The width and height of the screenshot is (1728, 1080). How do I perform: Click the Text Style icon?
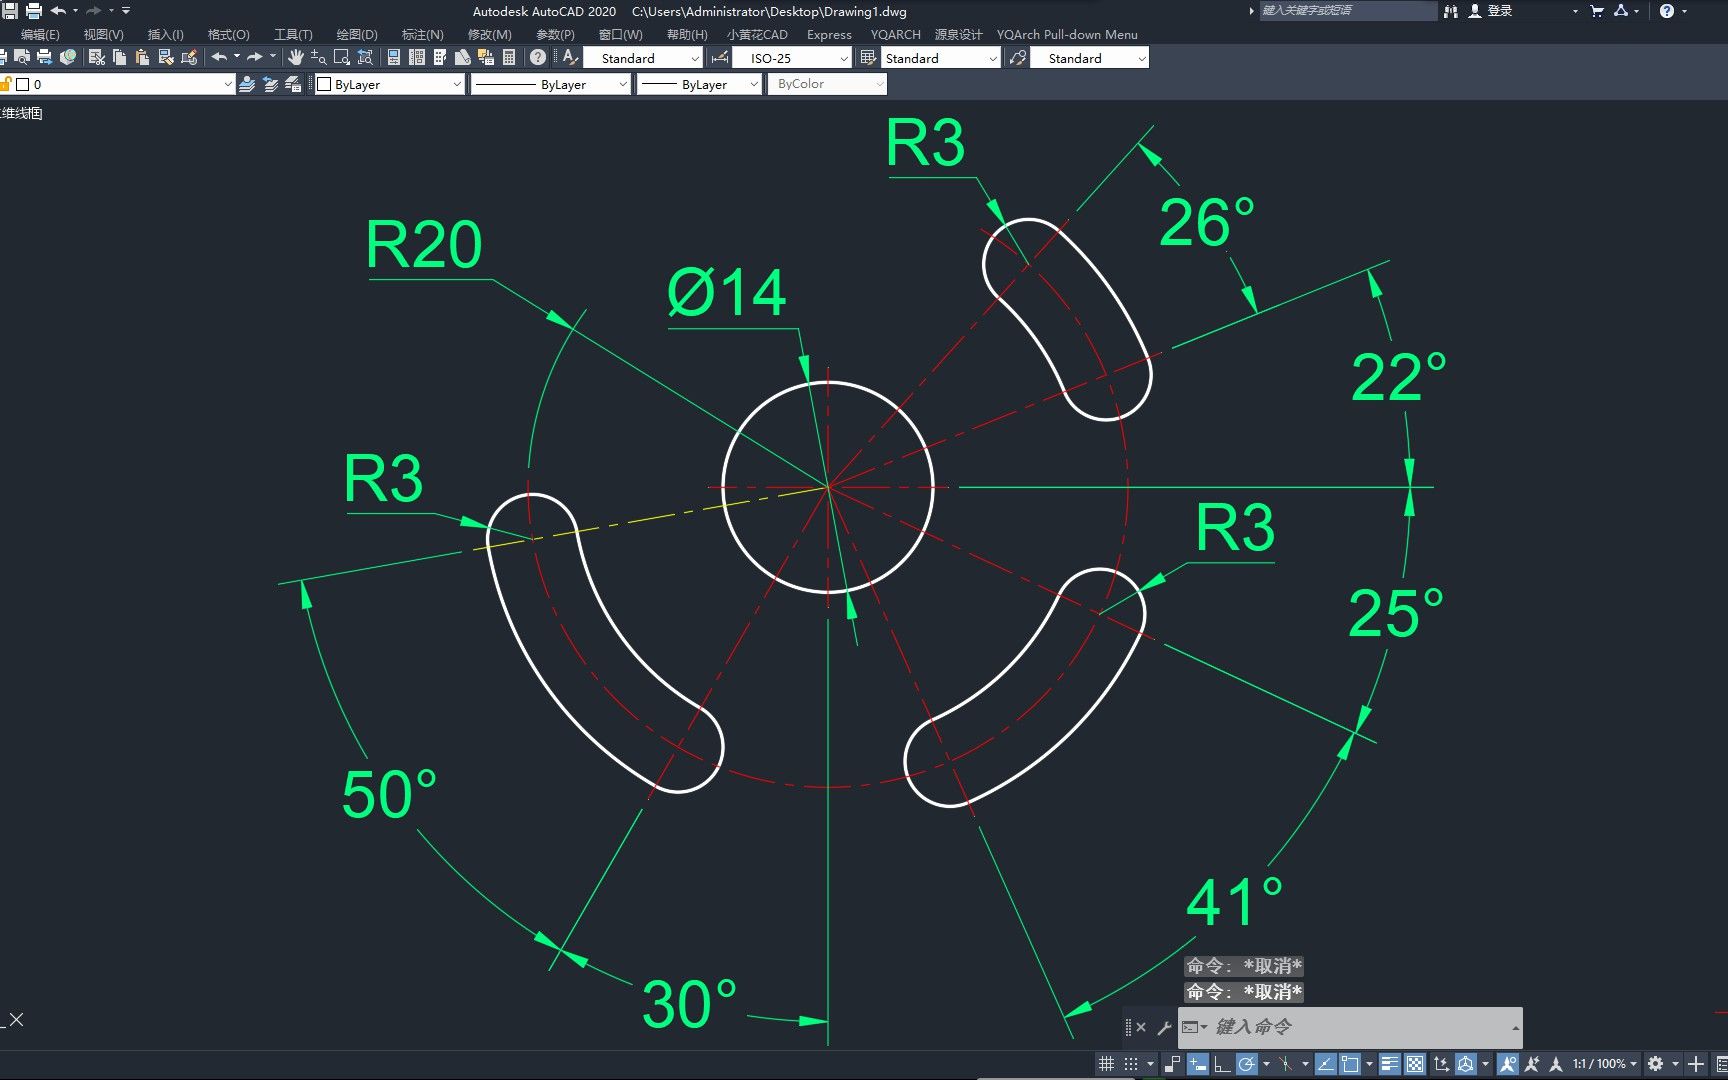point(570,58)
